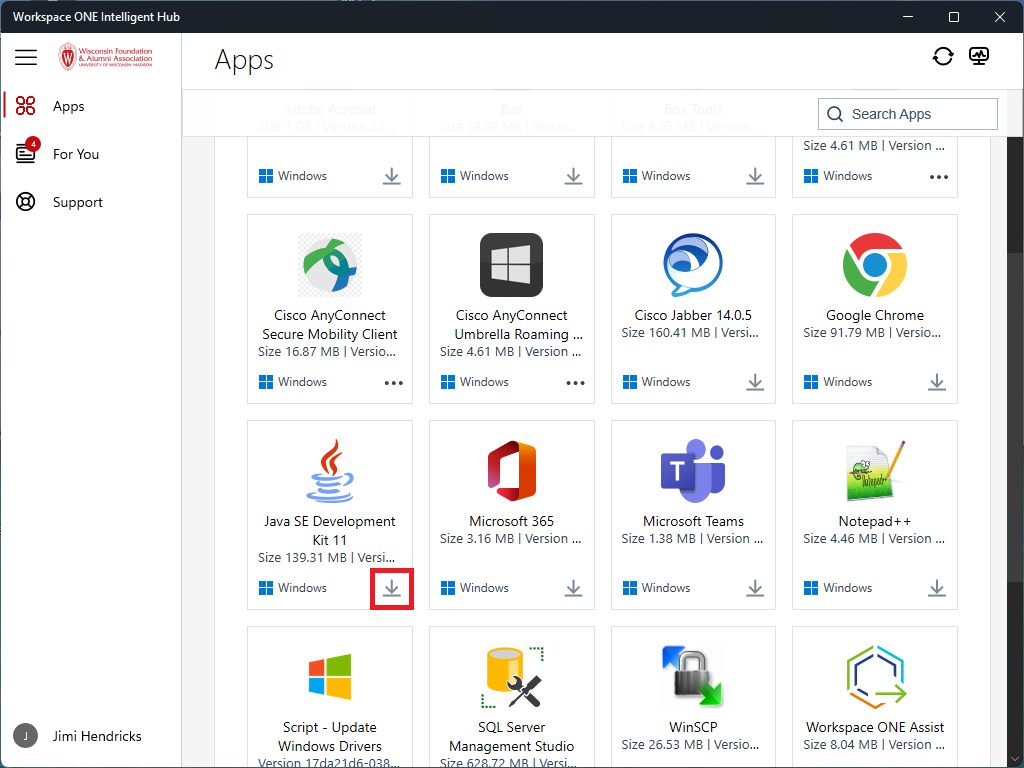The width and height of the screenshot is (1024, 768).
Task: Click the Windows label on Notepad++ card
Action: coord(847,588)
